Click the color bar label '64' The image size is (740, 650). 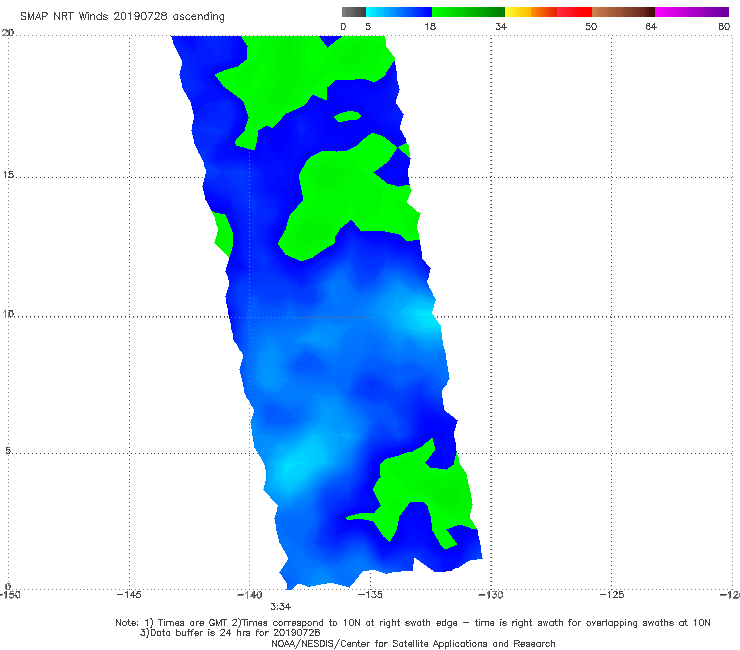(651, 27)
